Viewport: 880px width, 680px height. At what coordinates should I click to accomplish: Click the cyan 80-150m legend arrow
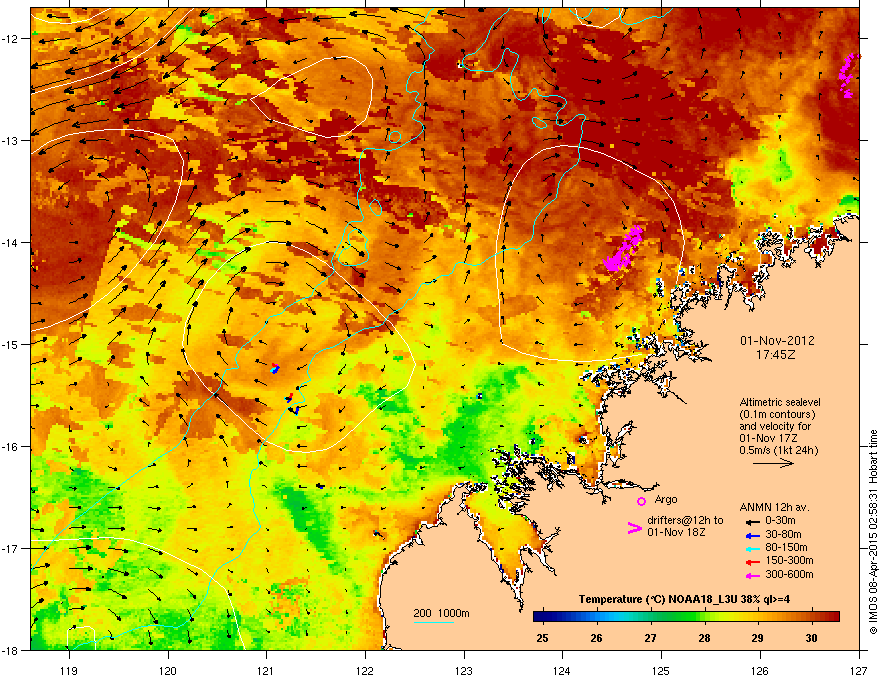coord(753,549)
